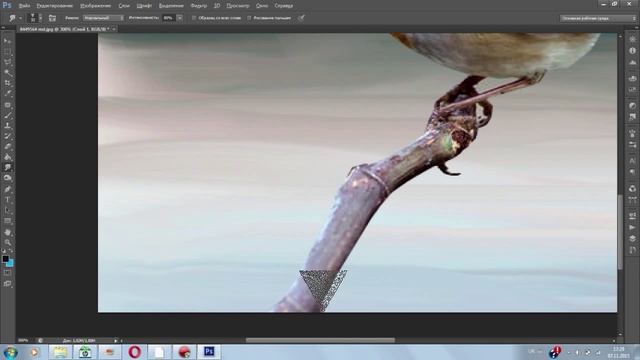Select the Pen tool
The width and height of the screenshot is (640, 360).
click(x=7, y=189)
